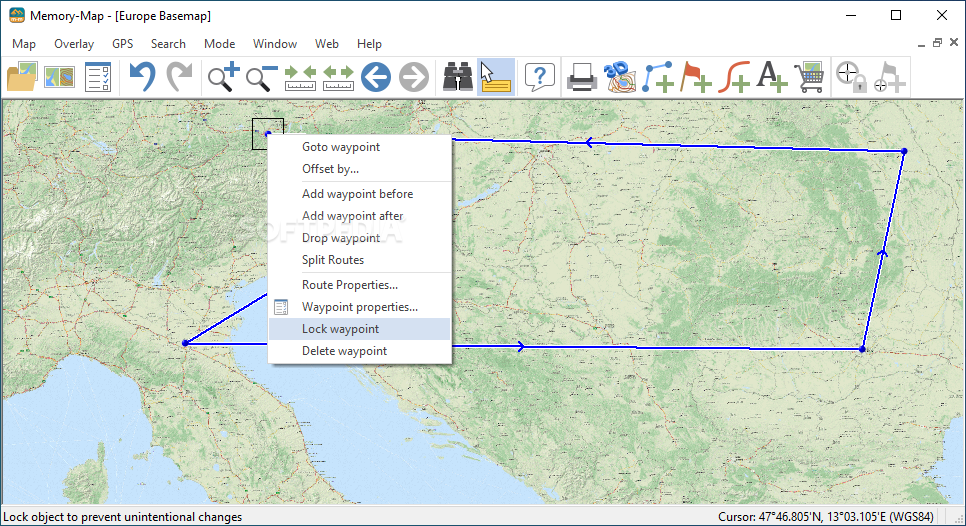
Task: Click the northeast route waypoint dot
Action: 904,151
